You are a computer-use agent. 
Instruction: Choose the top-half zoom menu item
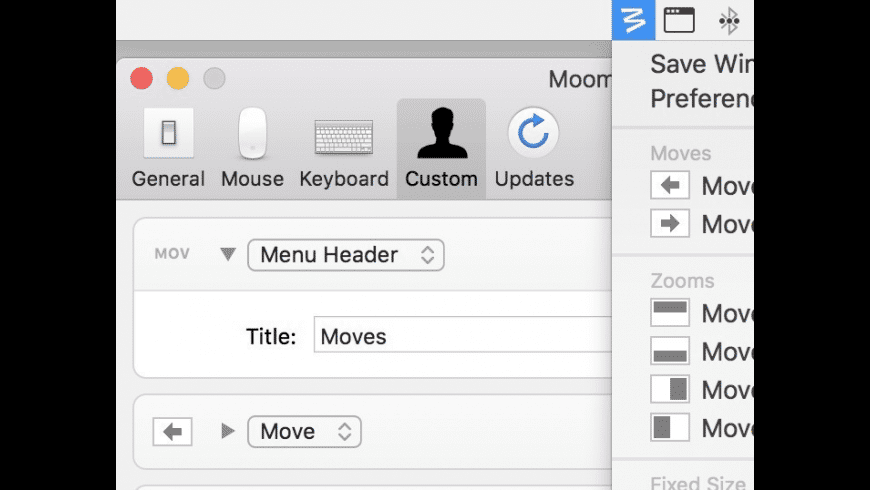click(x=702, y=313)
